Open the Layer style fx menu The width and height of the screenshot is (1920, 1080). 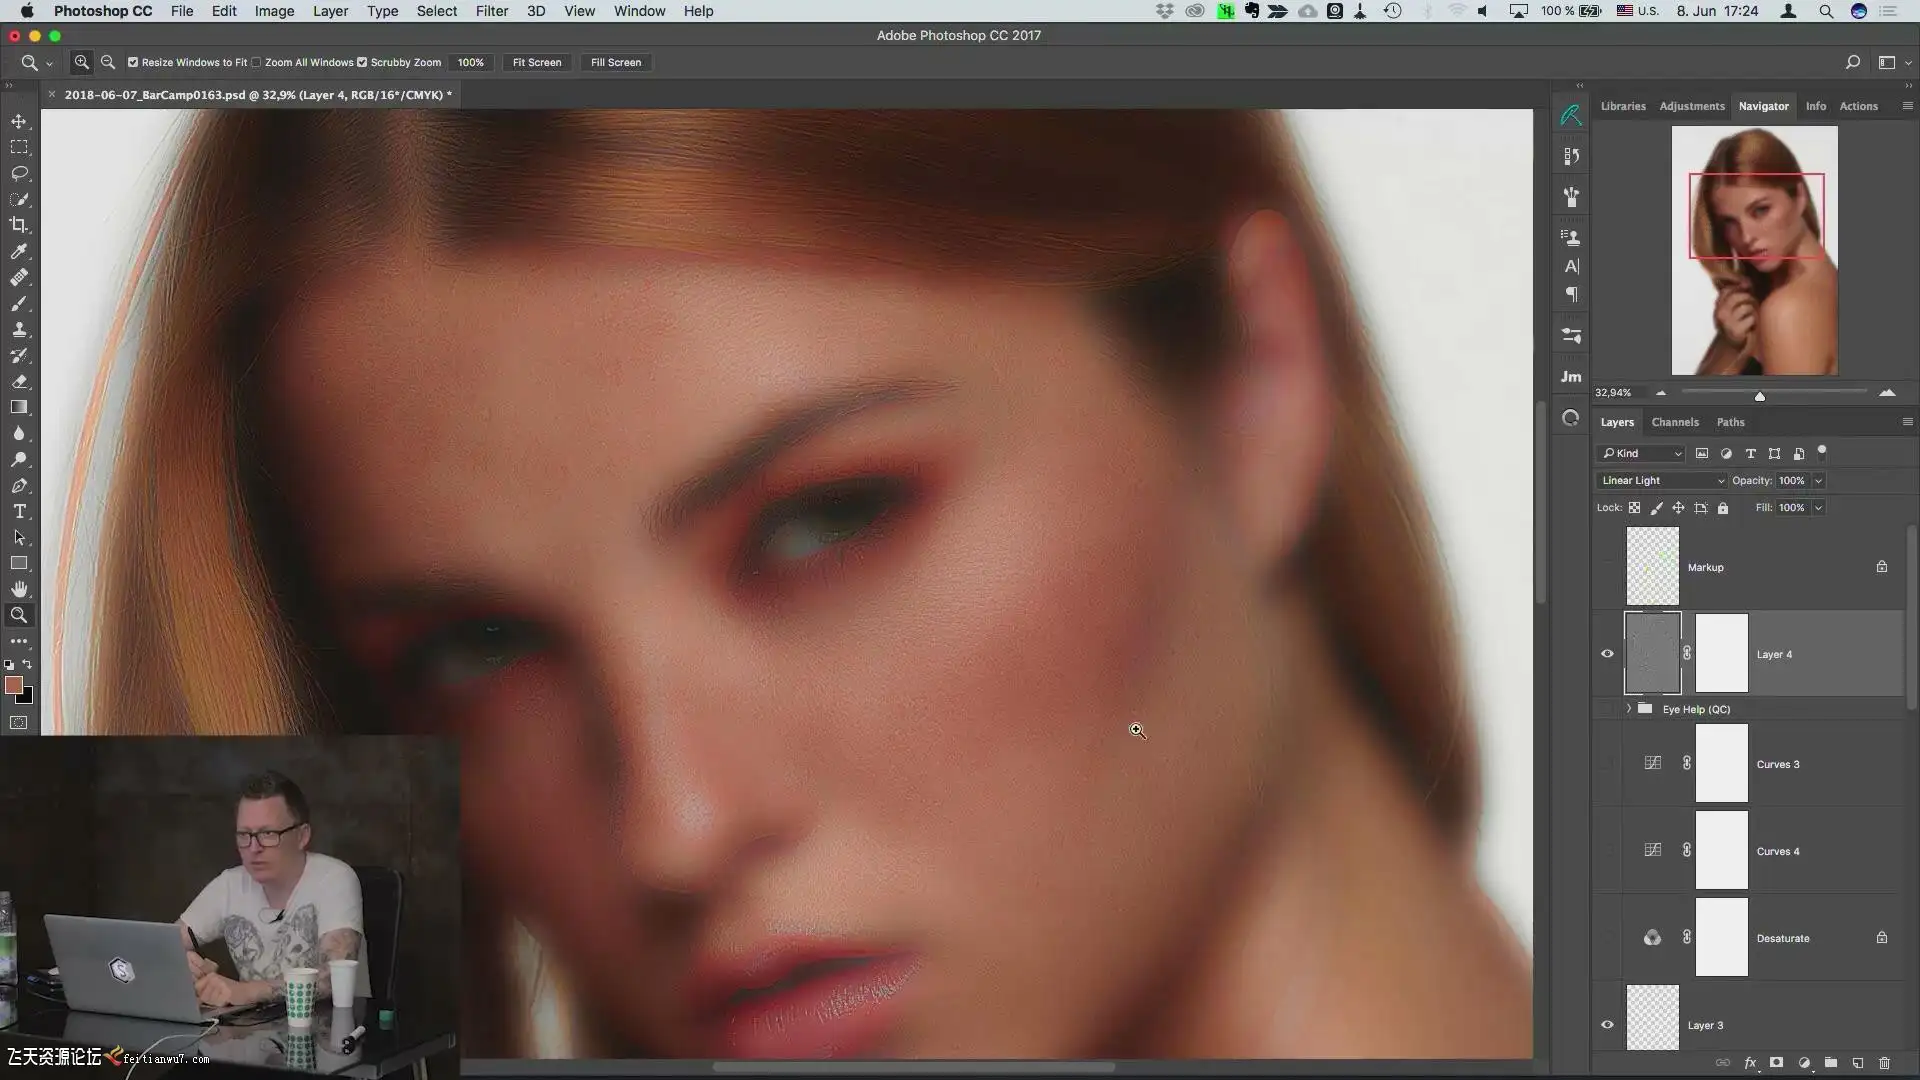[1750, 1063]
